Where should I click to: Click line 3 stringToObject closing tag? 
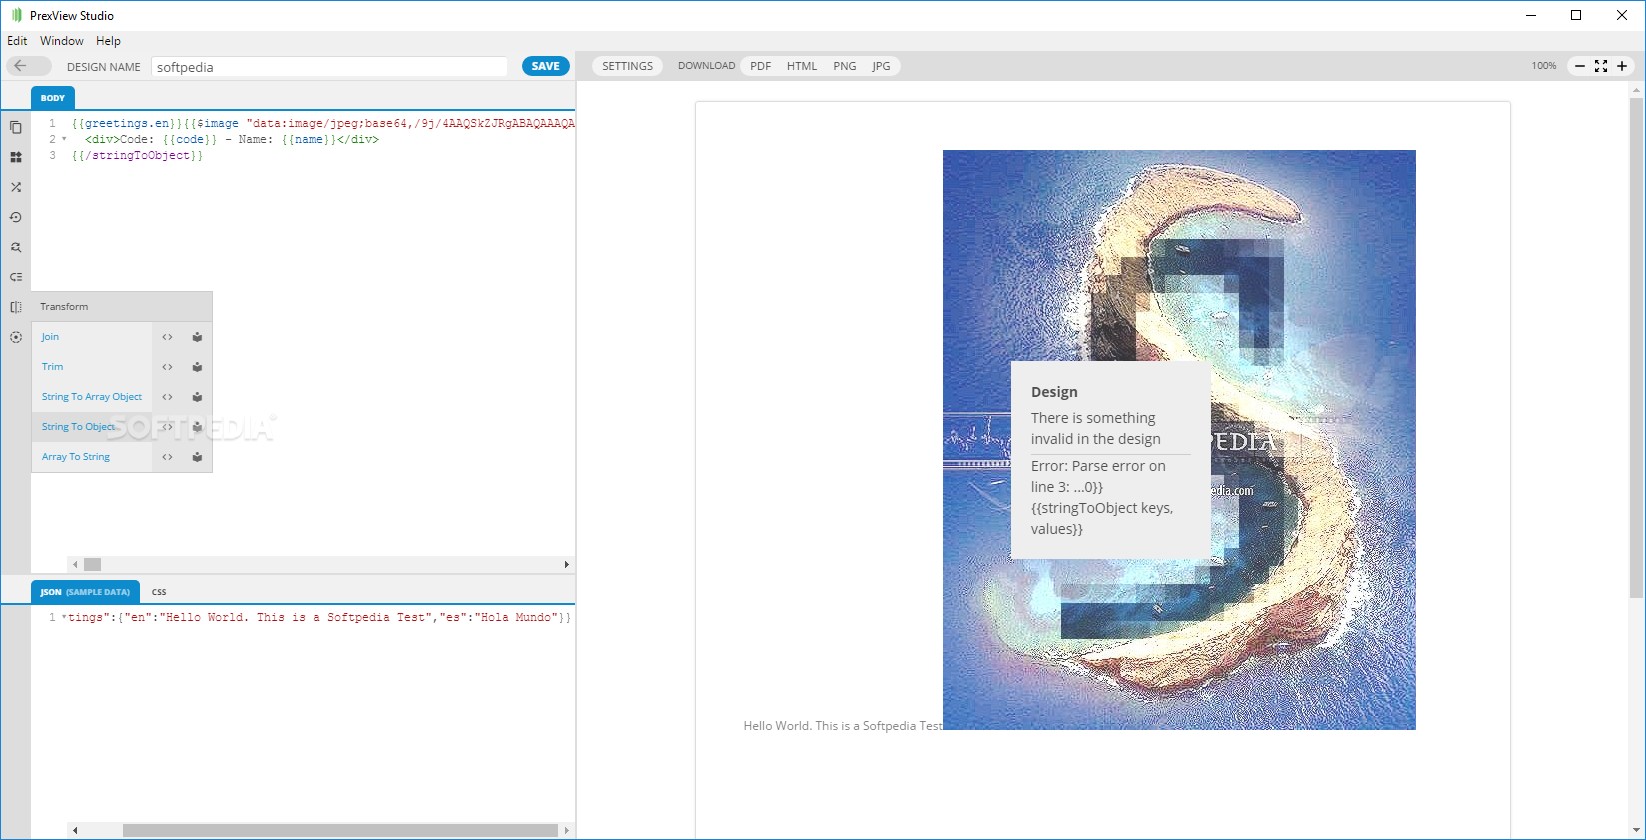[137, 156]
